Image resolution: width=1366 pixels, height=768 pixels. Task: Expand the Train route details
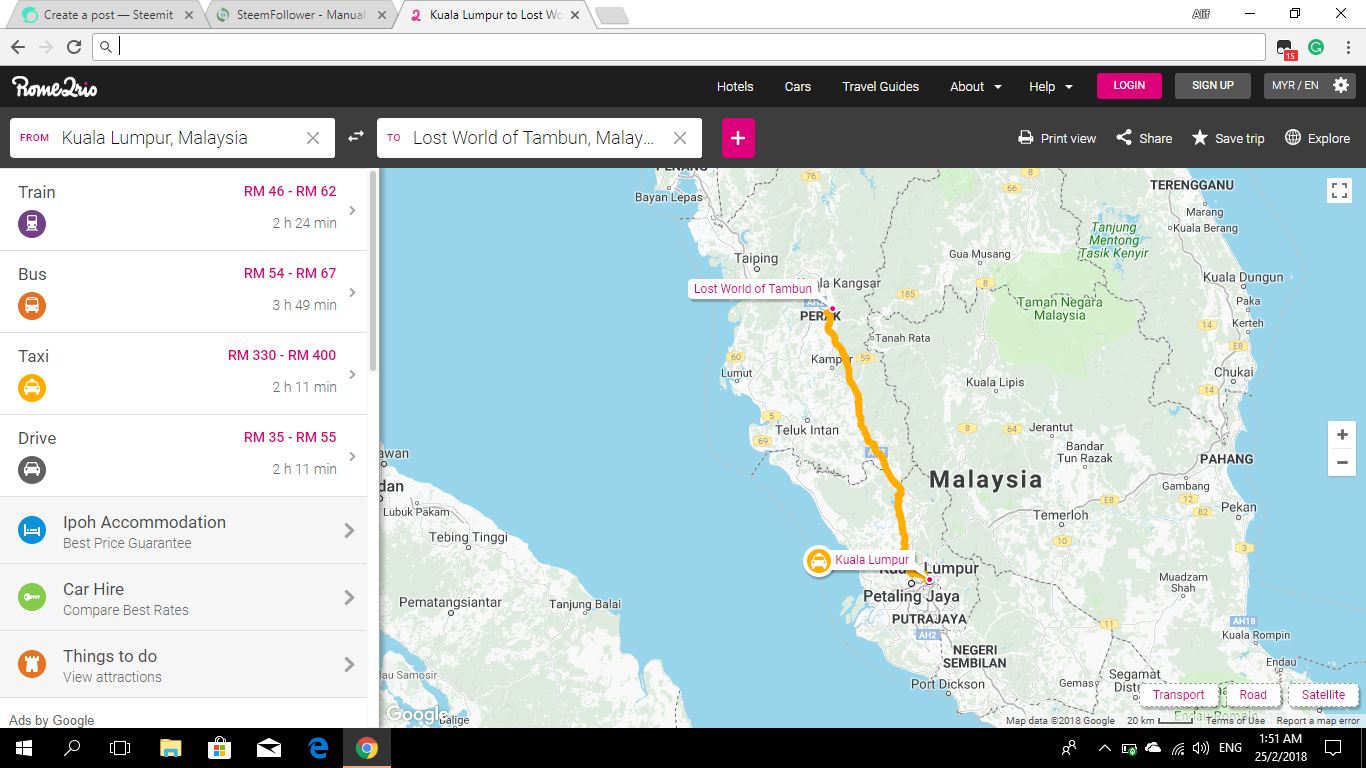352,210
